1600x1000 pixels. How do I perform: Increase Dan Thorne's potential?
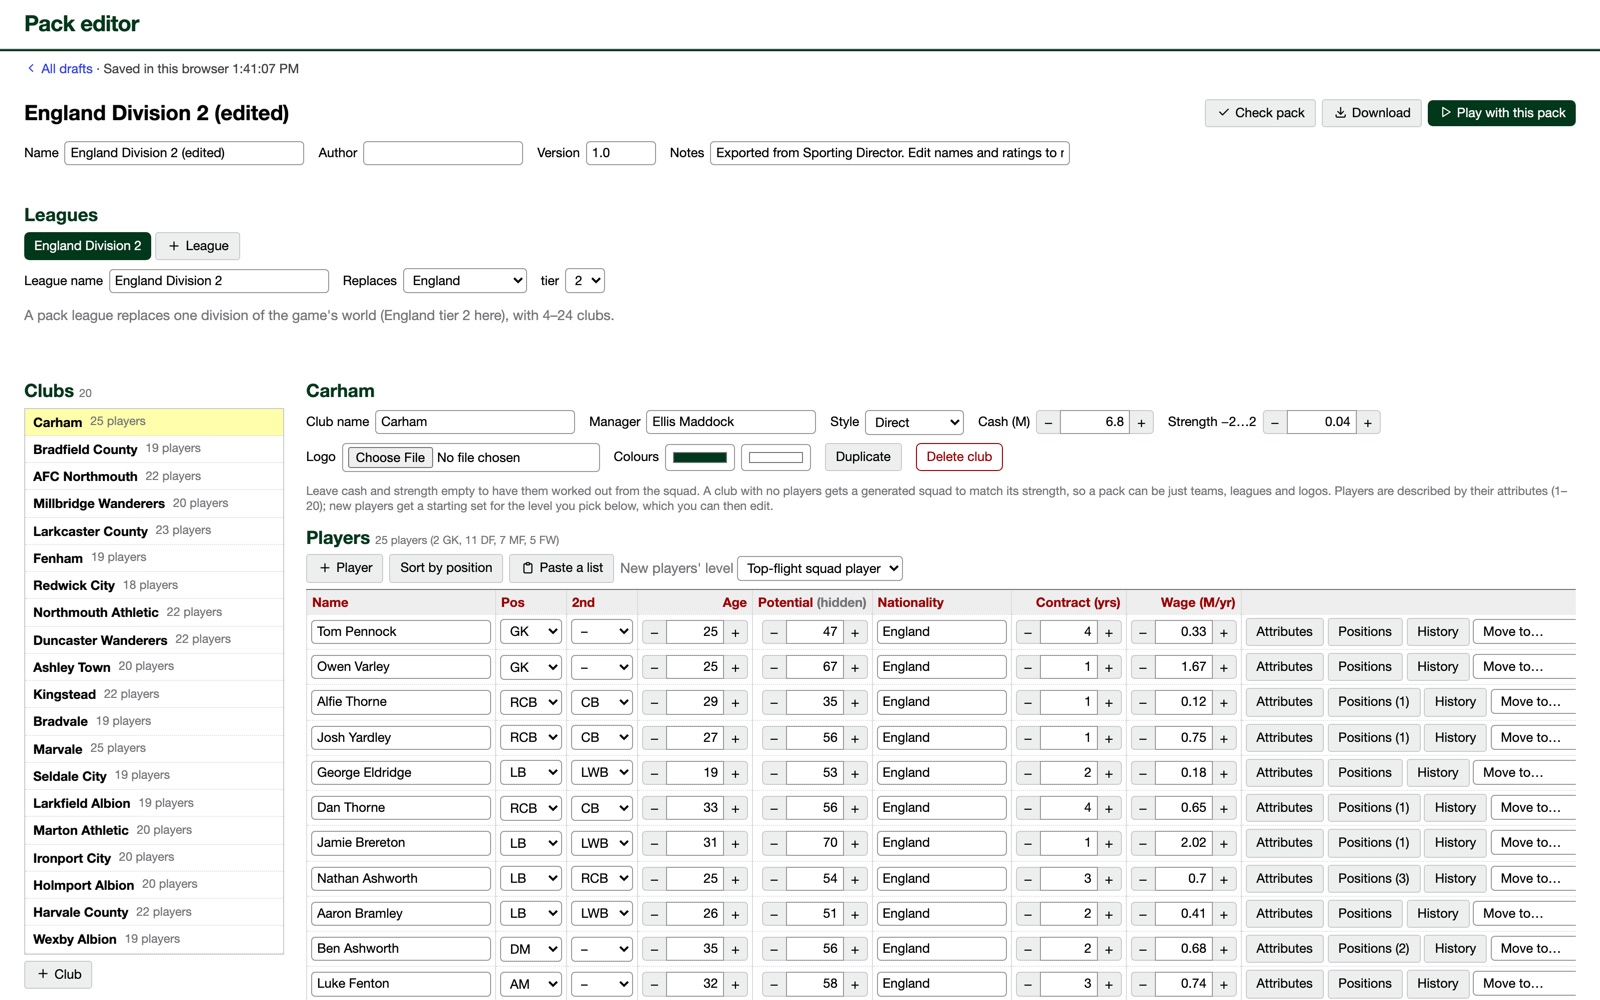click(855, 808)
